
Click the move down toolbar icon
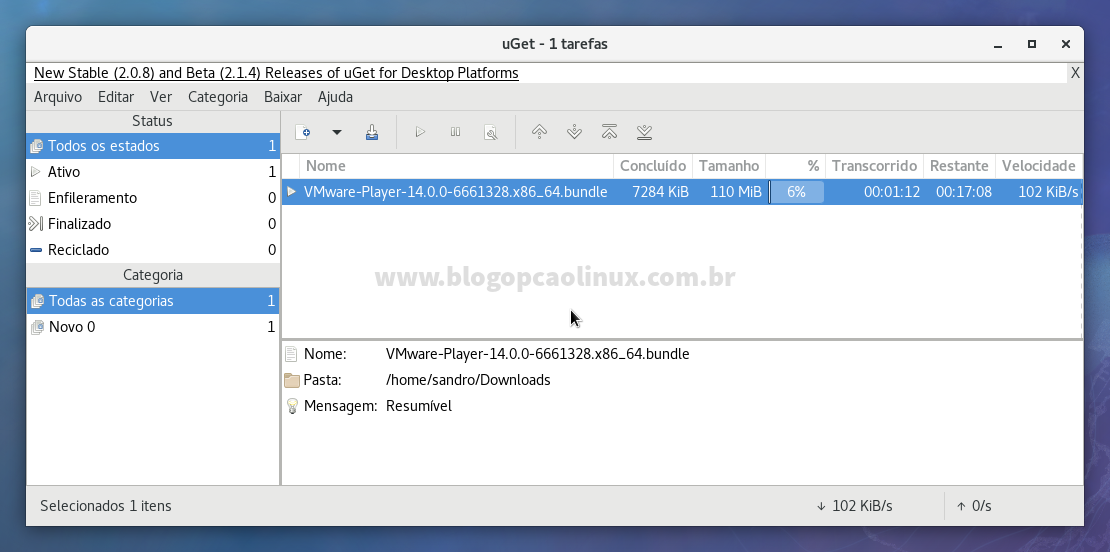coord(574,132)
